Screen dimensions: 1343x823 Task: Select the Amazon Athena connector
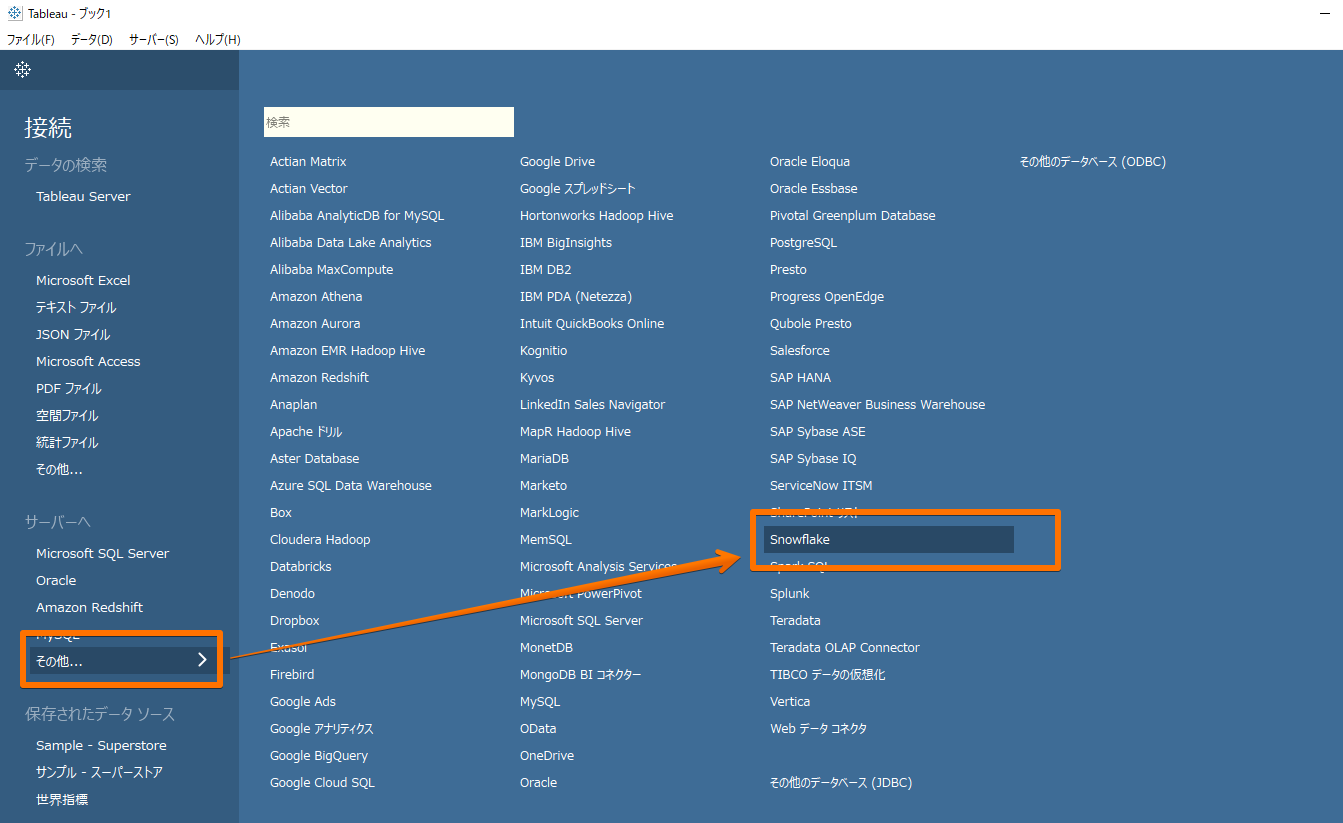(x=316, y=297)
